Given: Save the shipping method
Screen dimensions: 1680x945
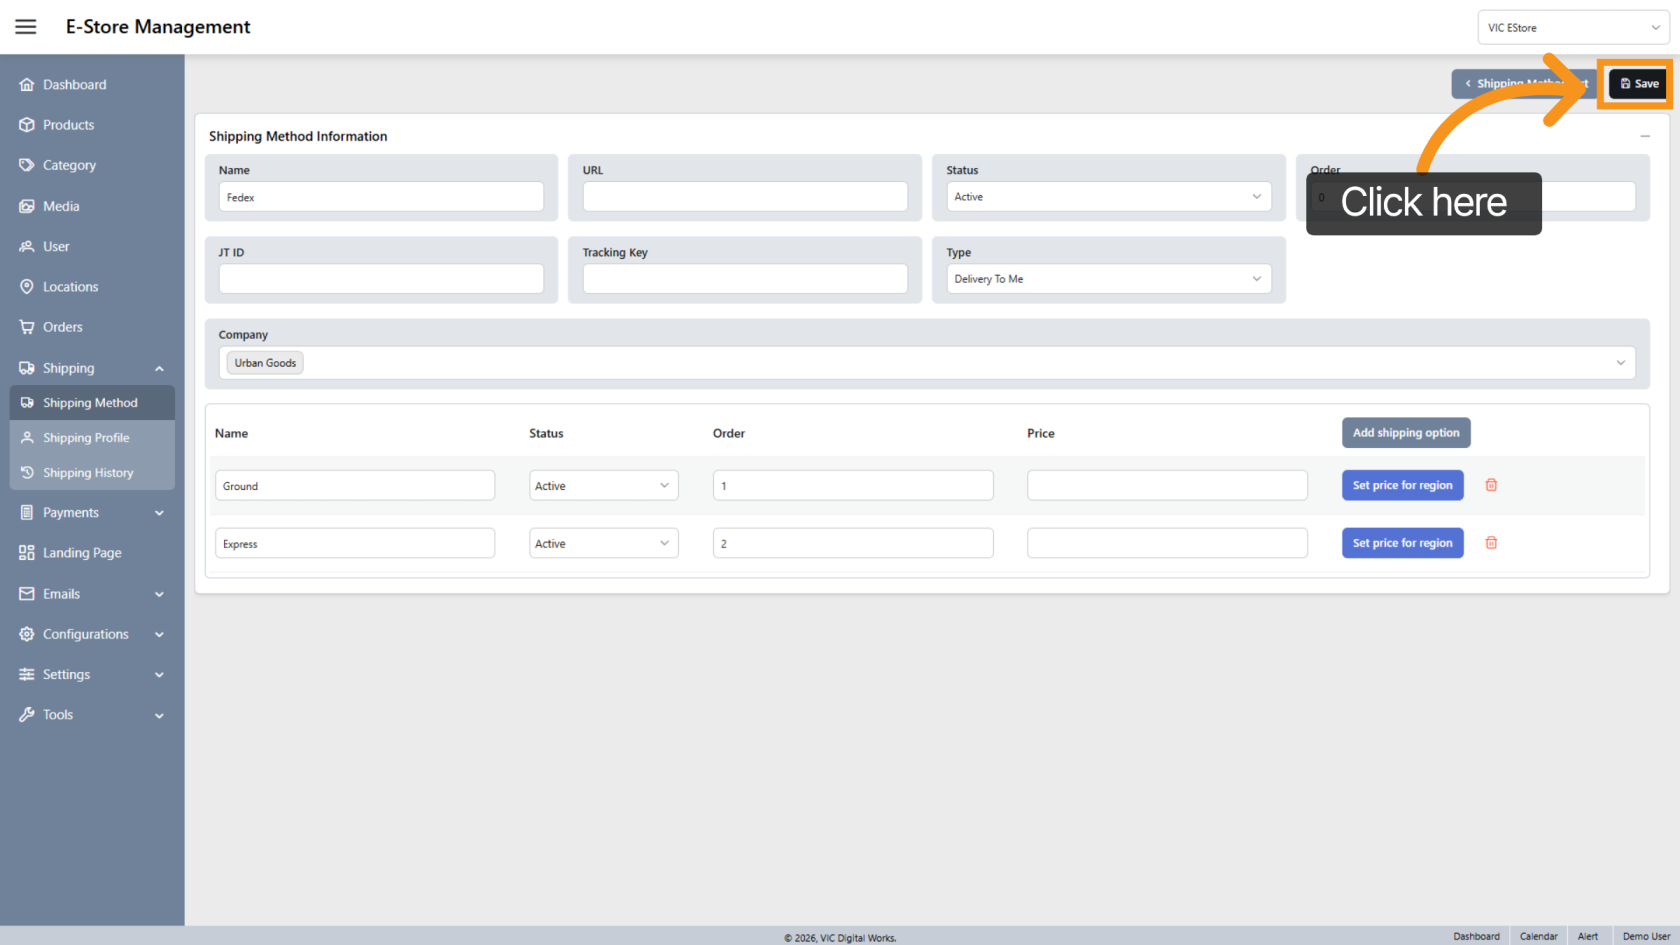Looking at the screenshot, I should click(x=1639, y=84).
